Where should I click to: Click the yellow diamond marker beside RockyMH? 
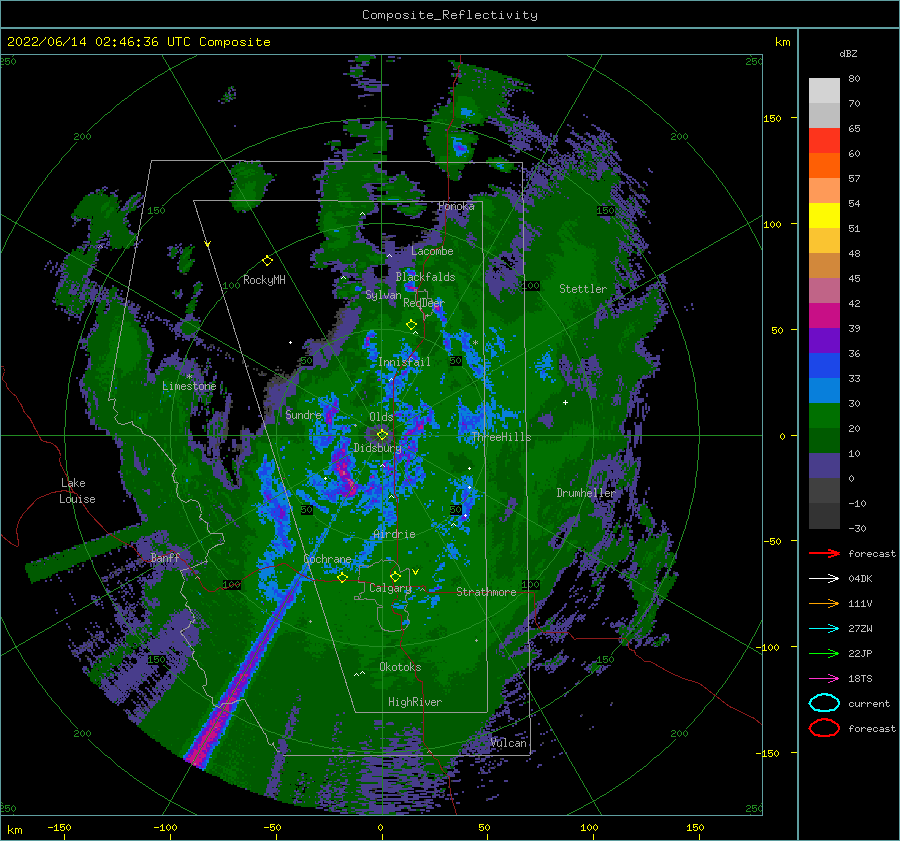267,261
